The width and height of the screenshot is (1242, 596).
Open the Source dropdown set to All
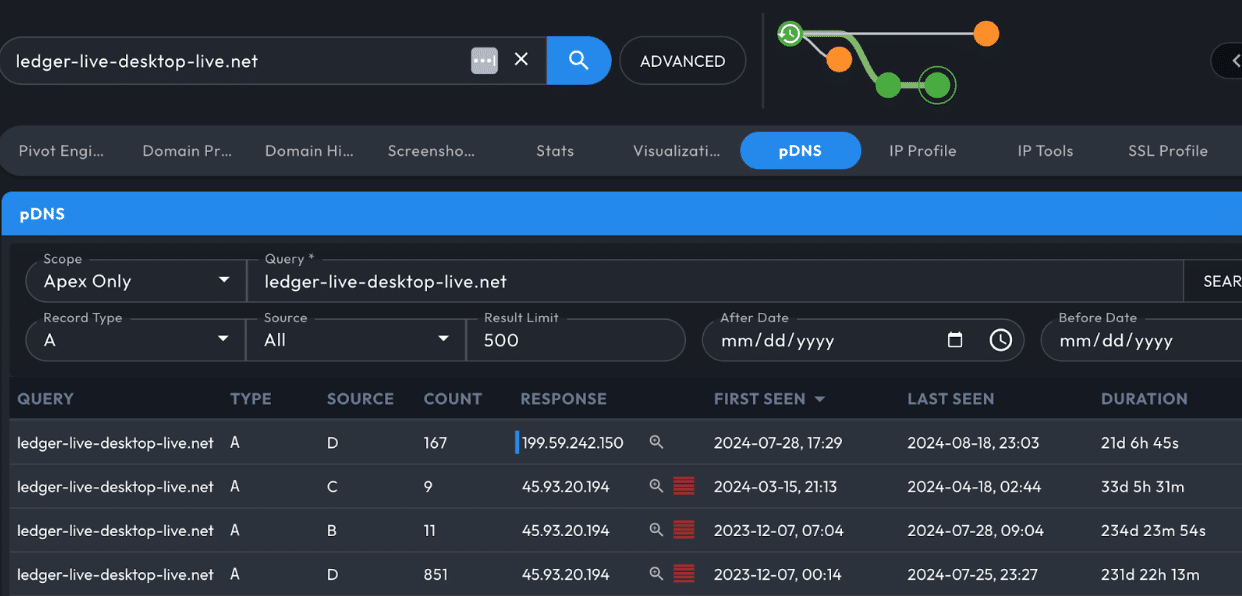[355, 340]
